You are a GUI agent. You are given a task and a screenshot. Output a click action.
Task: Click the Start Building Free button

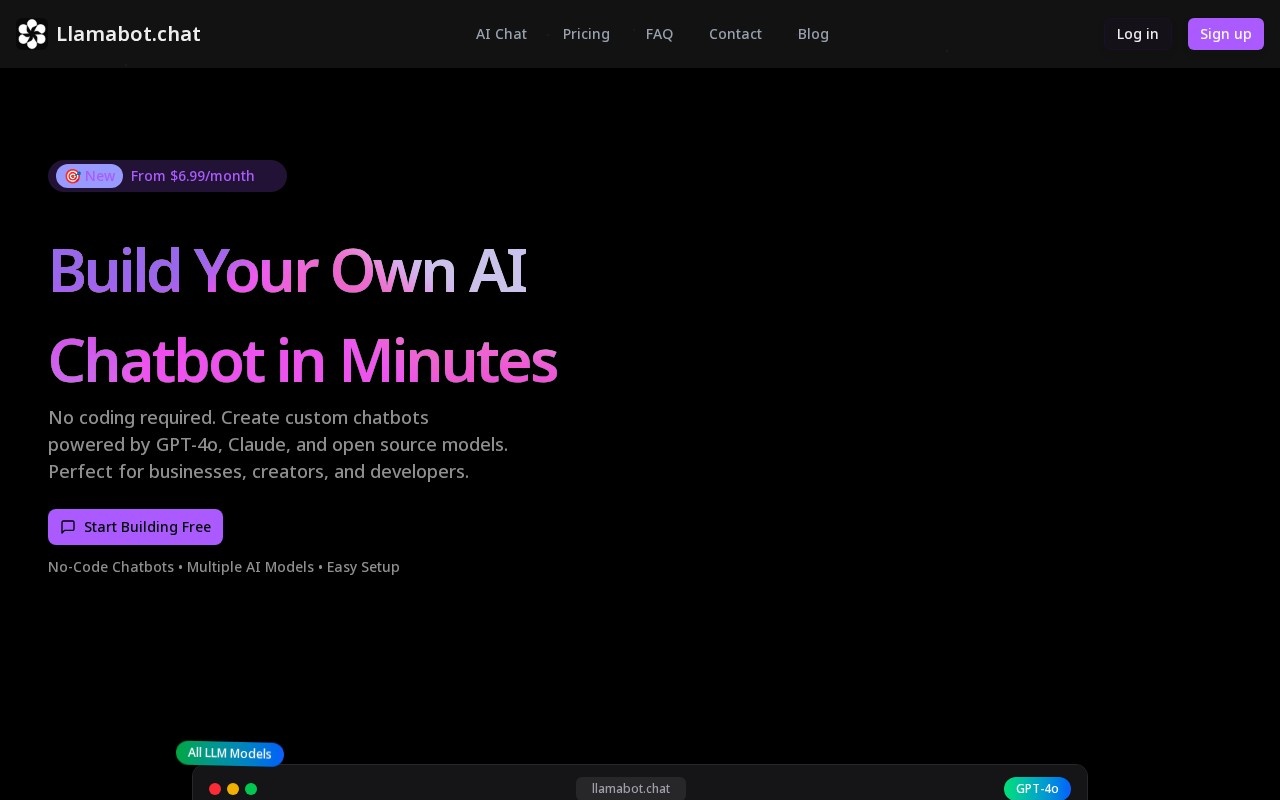tap(135, 527)
